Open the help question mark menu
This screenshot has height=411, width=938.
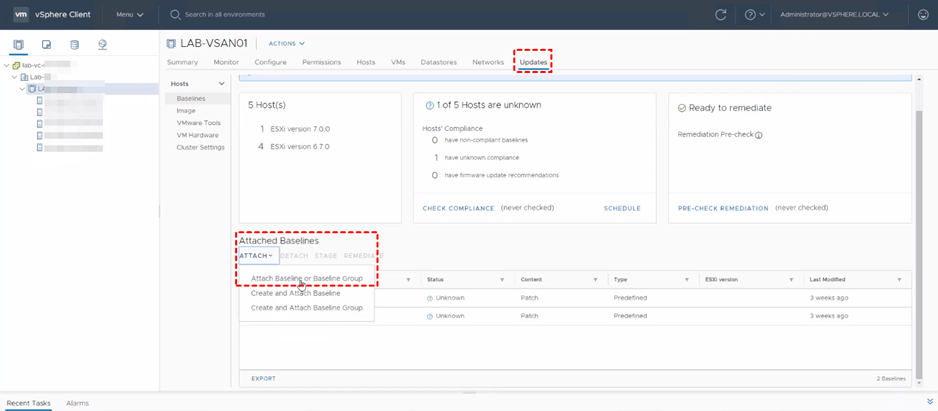tap(754, 15)
